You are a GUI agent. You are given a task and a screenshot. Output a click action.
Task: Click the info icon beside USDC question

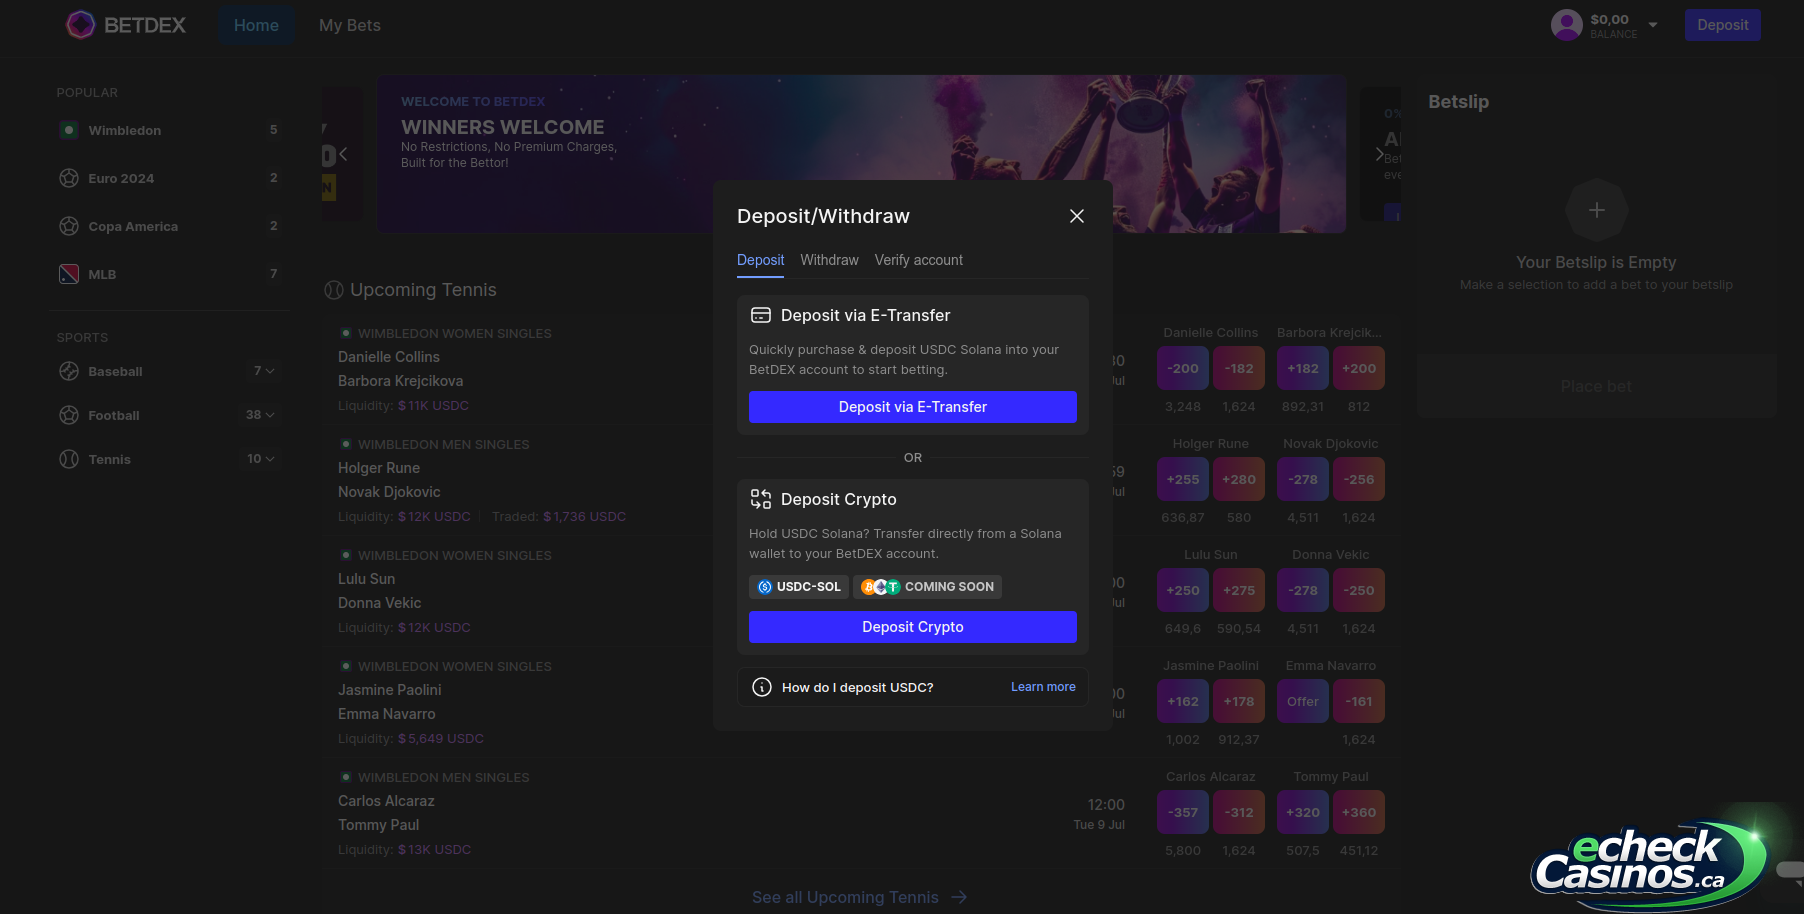click(x=762, y=687)
